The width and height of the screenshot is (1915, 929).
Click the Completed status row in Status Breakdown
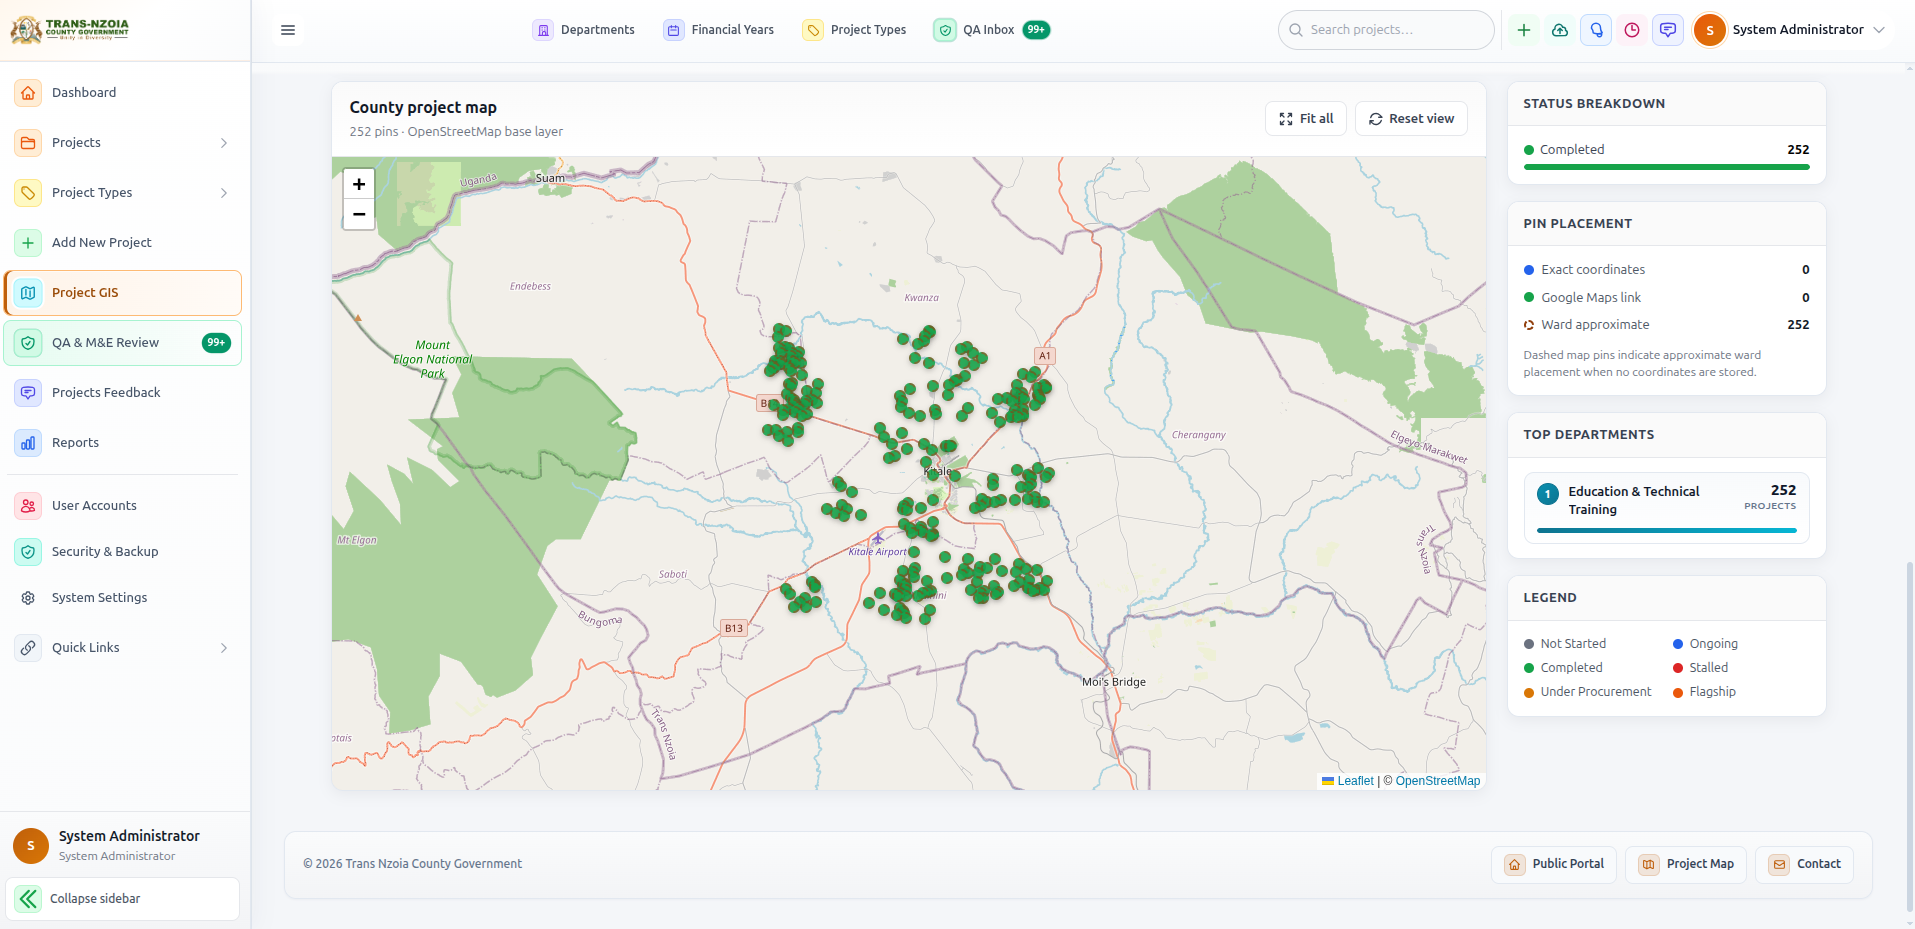coord(1666,150)
